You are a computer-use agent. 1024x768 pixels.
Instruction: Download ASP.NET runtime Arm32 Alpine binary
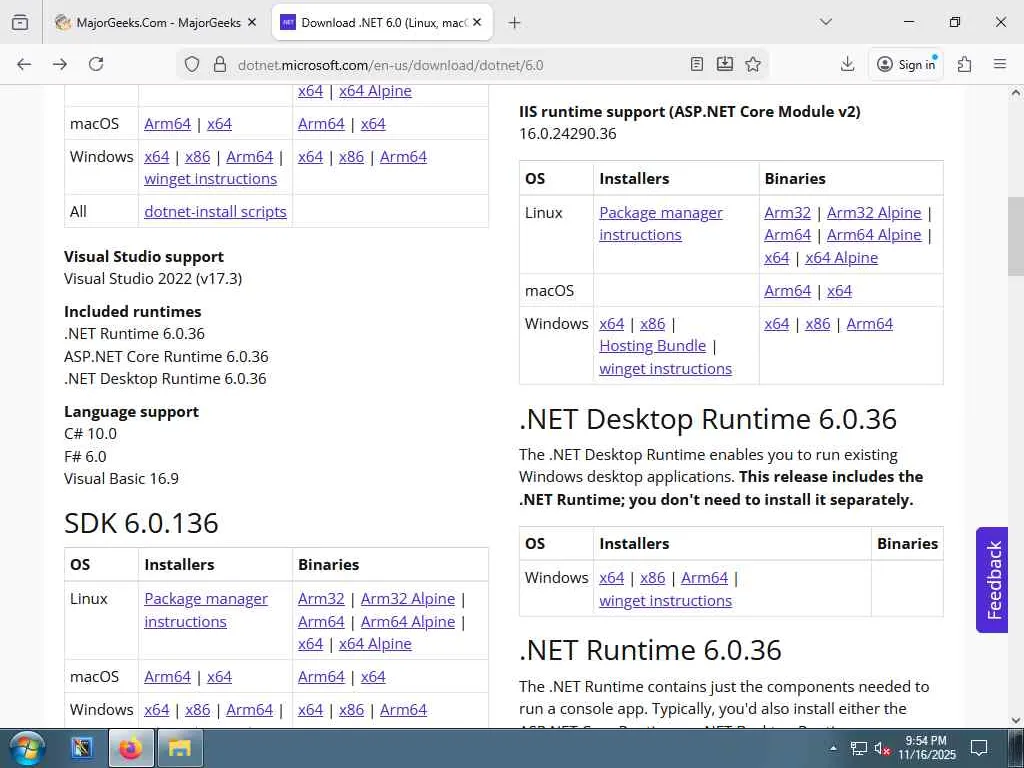click(874, 212)
